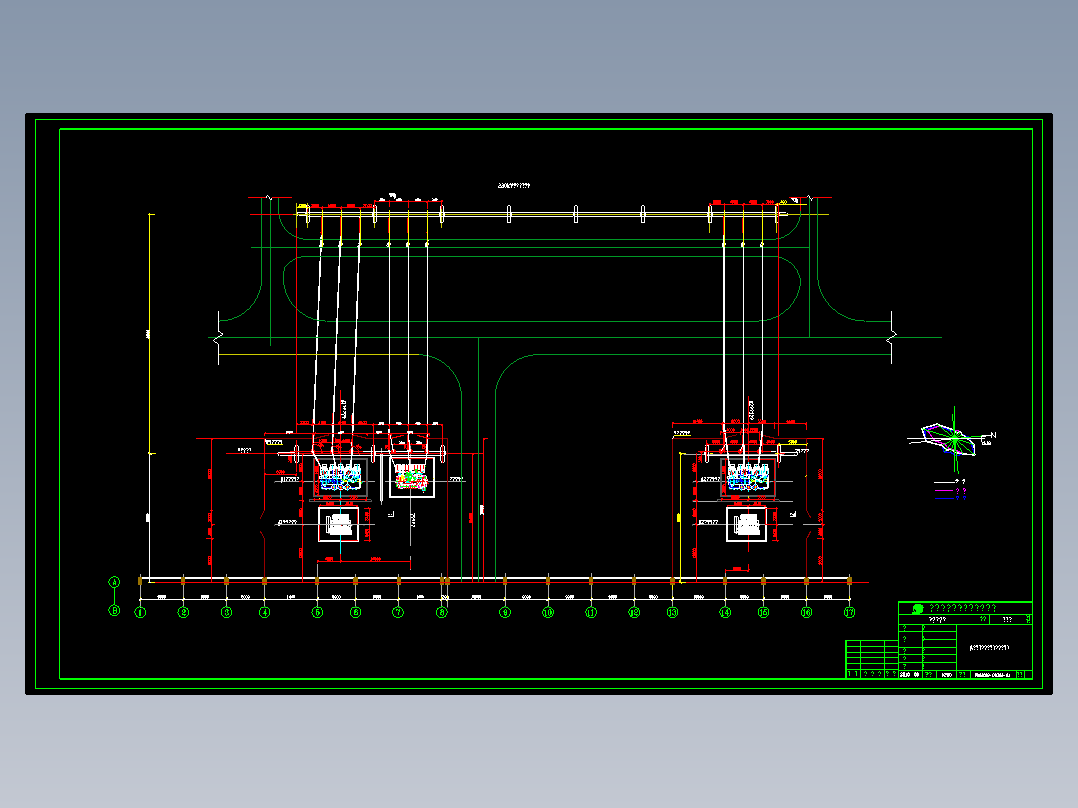Select grid axis bubble number 17
Viewport: 1078px width, 808px height.
point(850,612)
